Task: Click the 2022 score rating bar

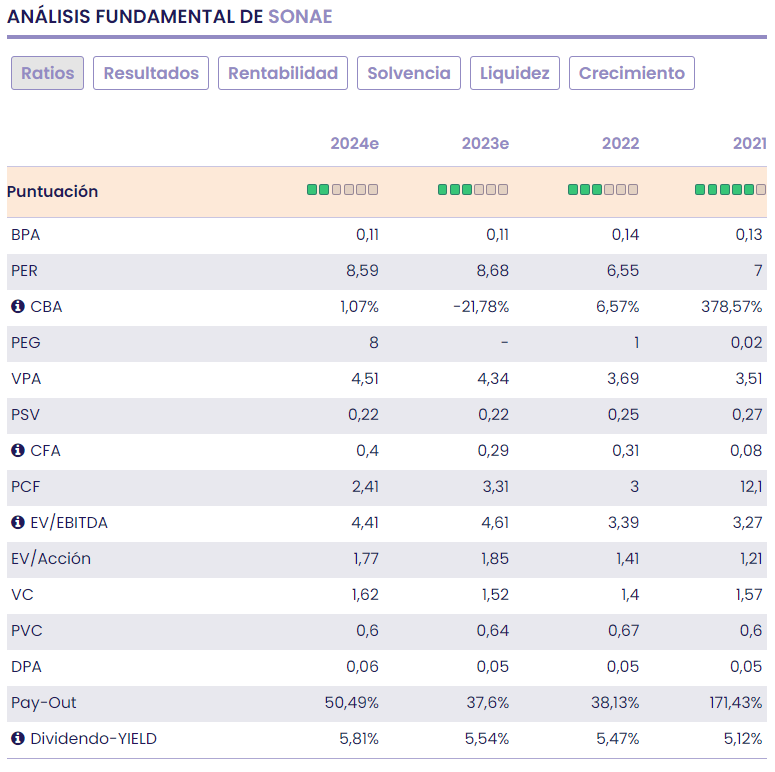Action: point(603,190)
